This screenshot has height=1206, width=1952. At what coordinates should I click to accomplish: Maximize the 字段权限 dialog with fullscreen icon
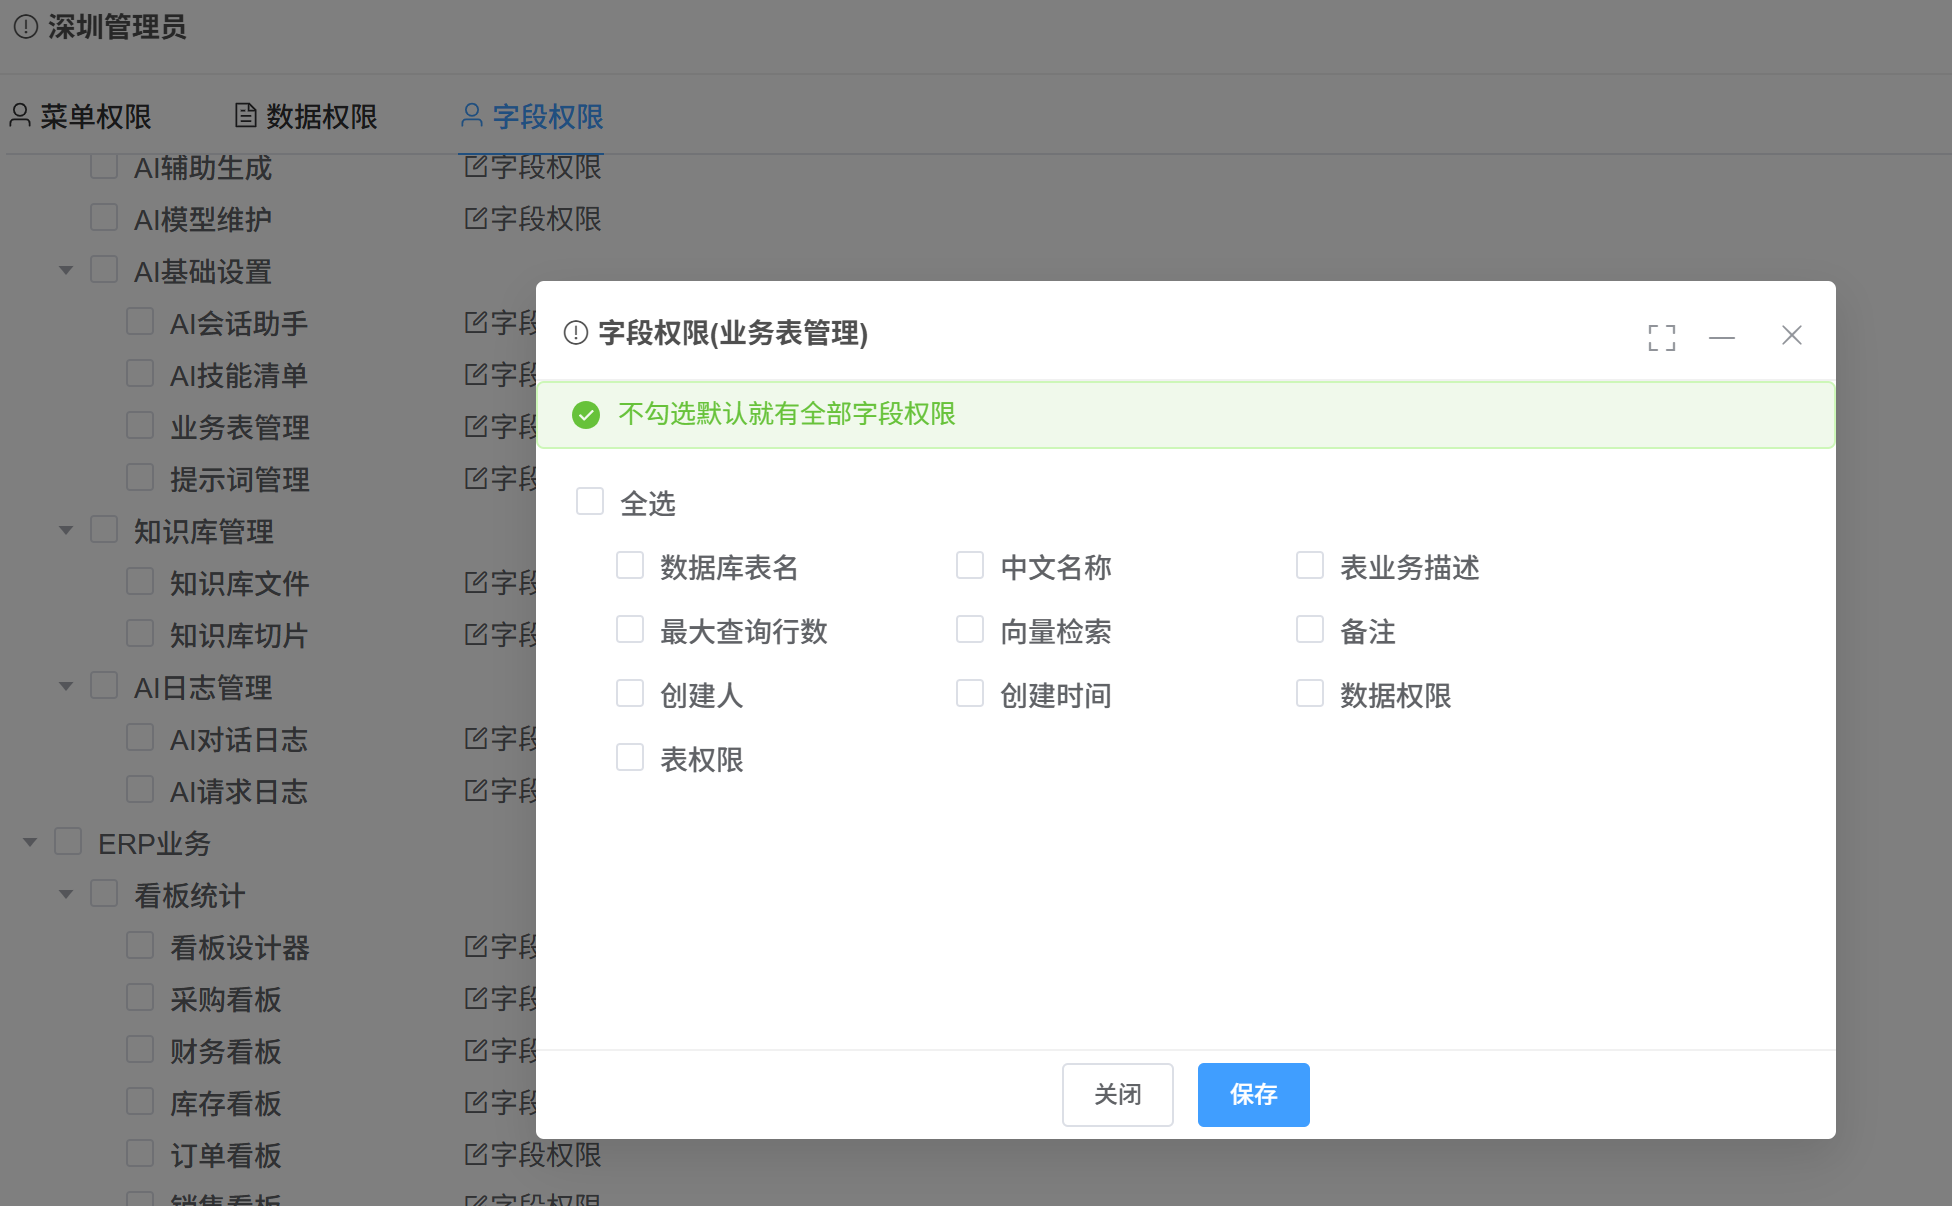coord(1661,337)
